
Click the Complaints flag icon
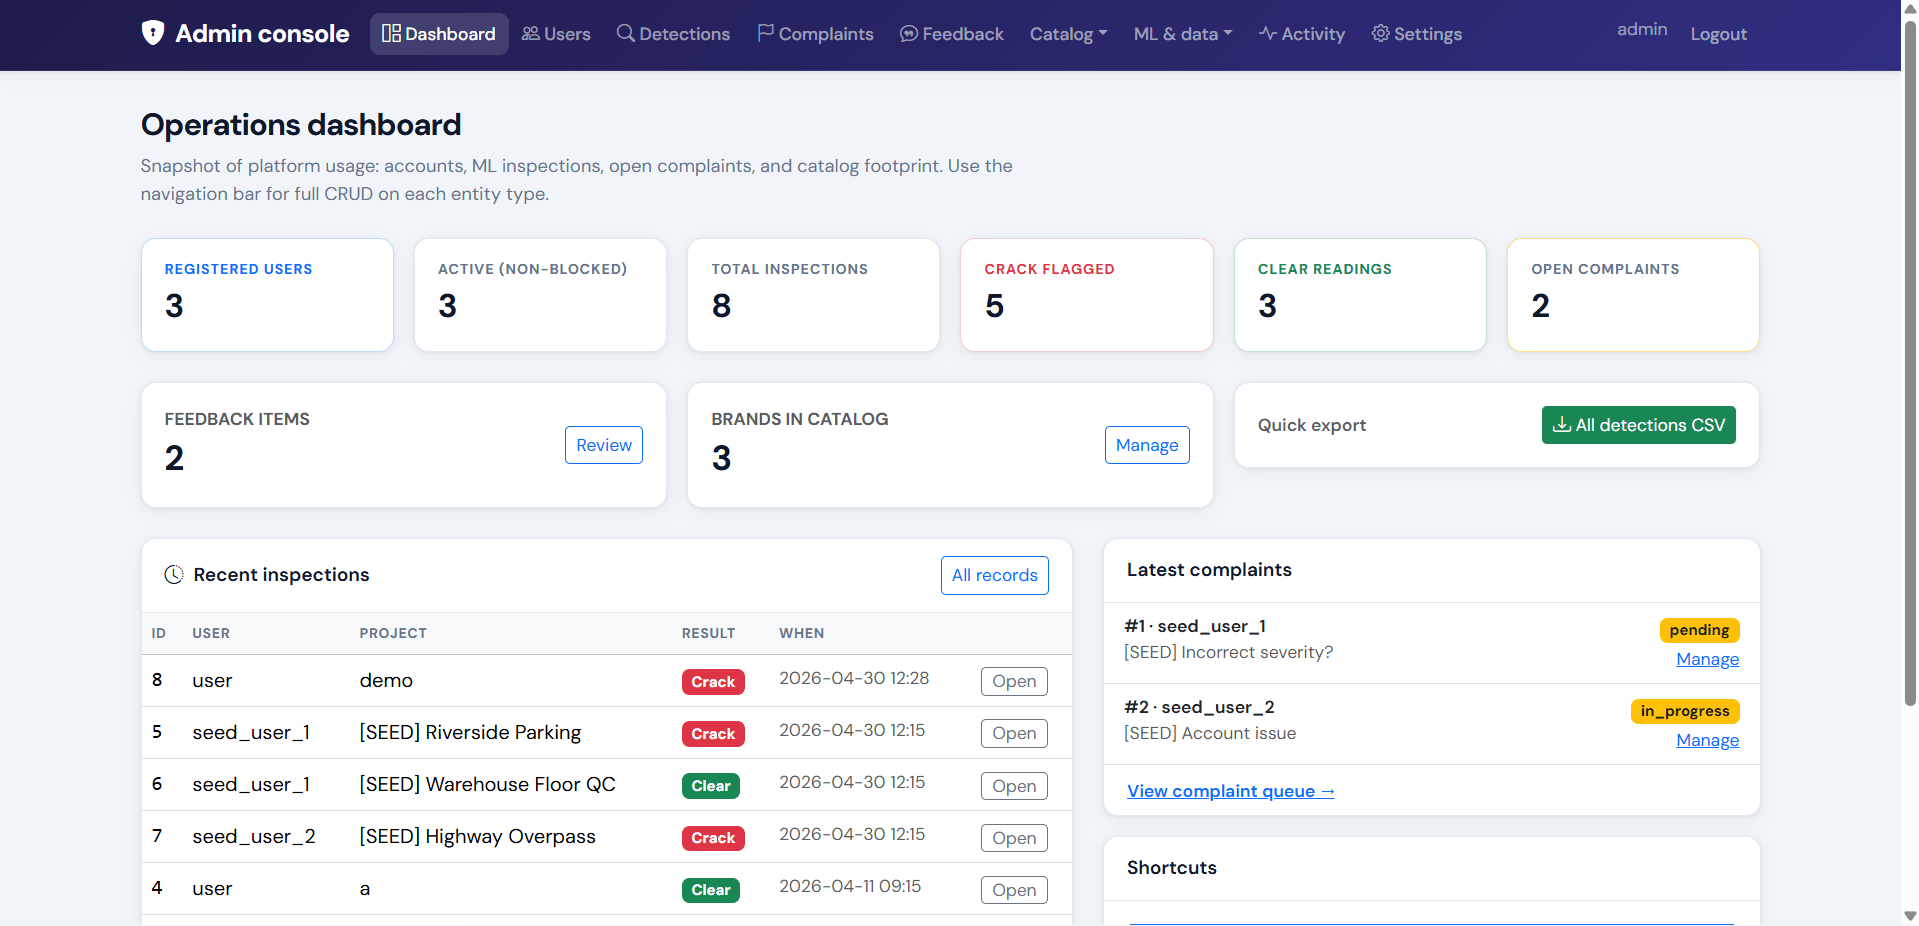(x=765, y=33)
